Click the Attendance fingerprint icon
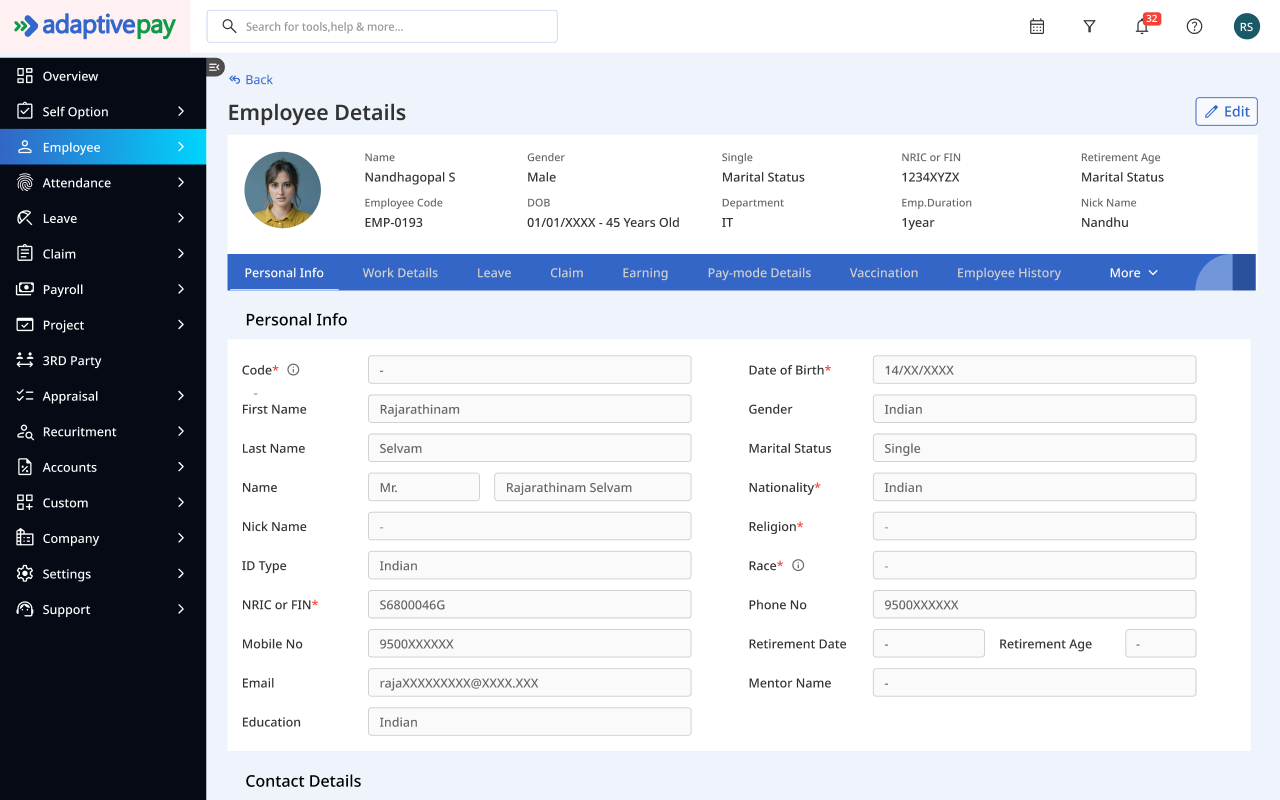The width and height of the screenshot is (1280, 800). tap(25, 182)
